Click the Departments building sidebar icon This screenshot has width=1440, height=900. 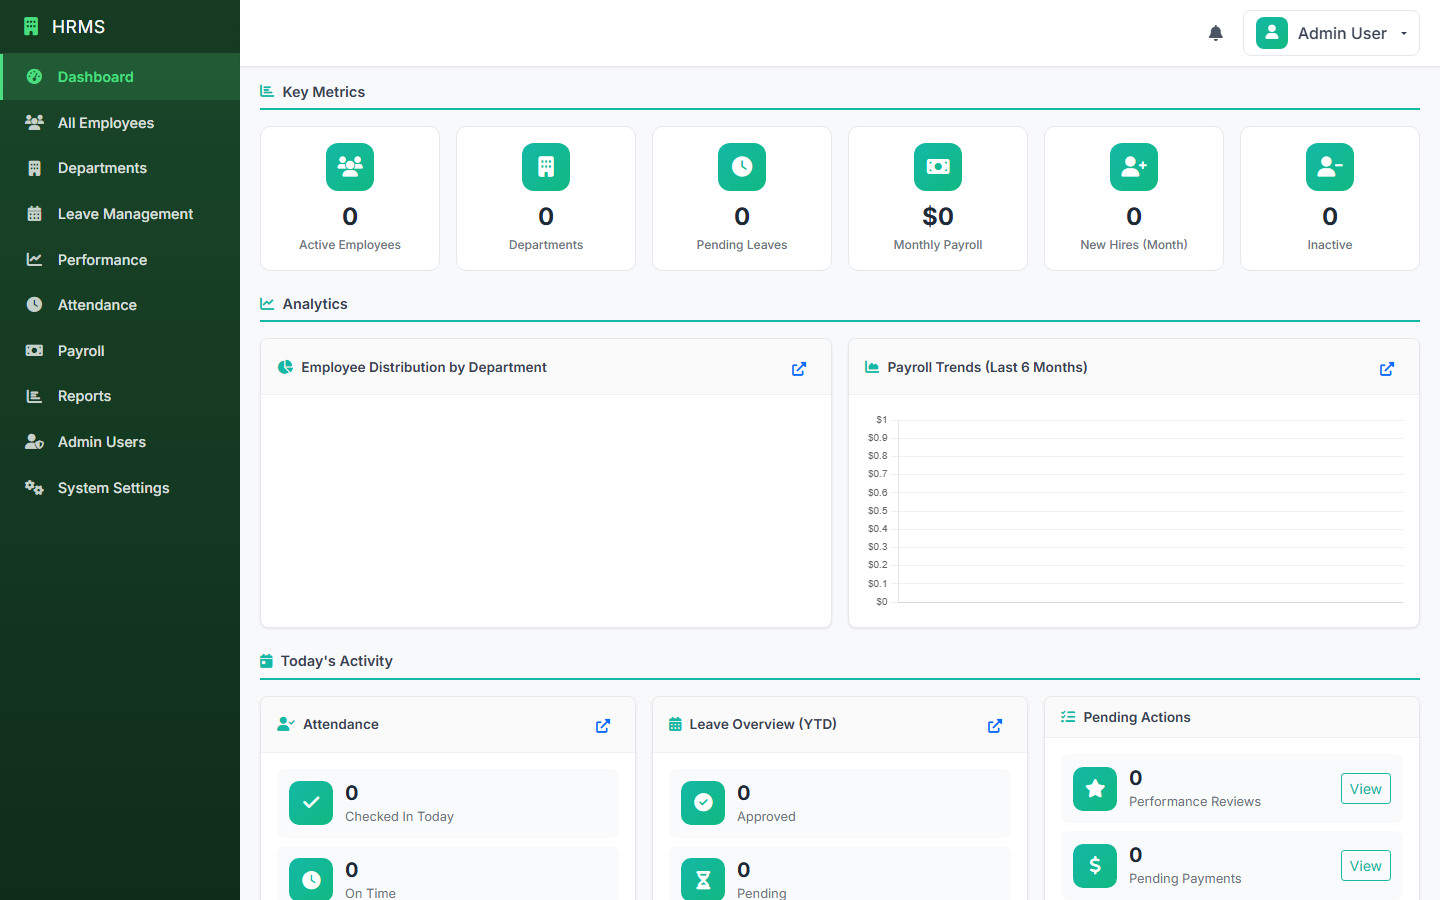pos(34,168)
